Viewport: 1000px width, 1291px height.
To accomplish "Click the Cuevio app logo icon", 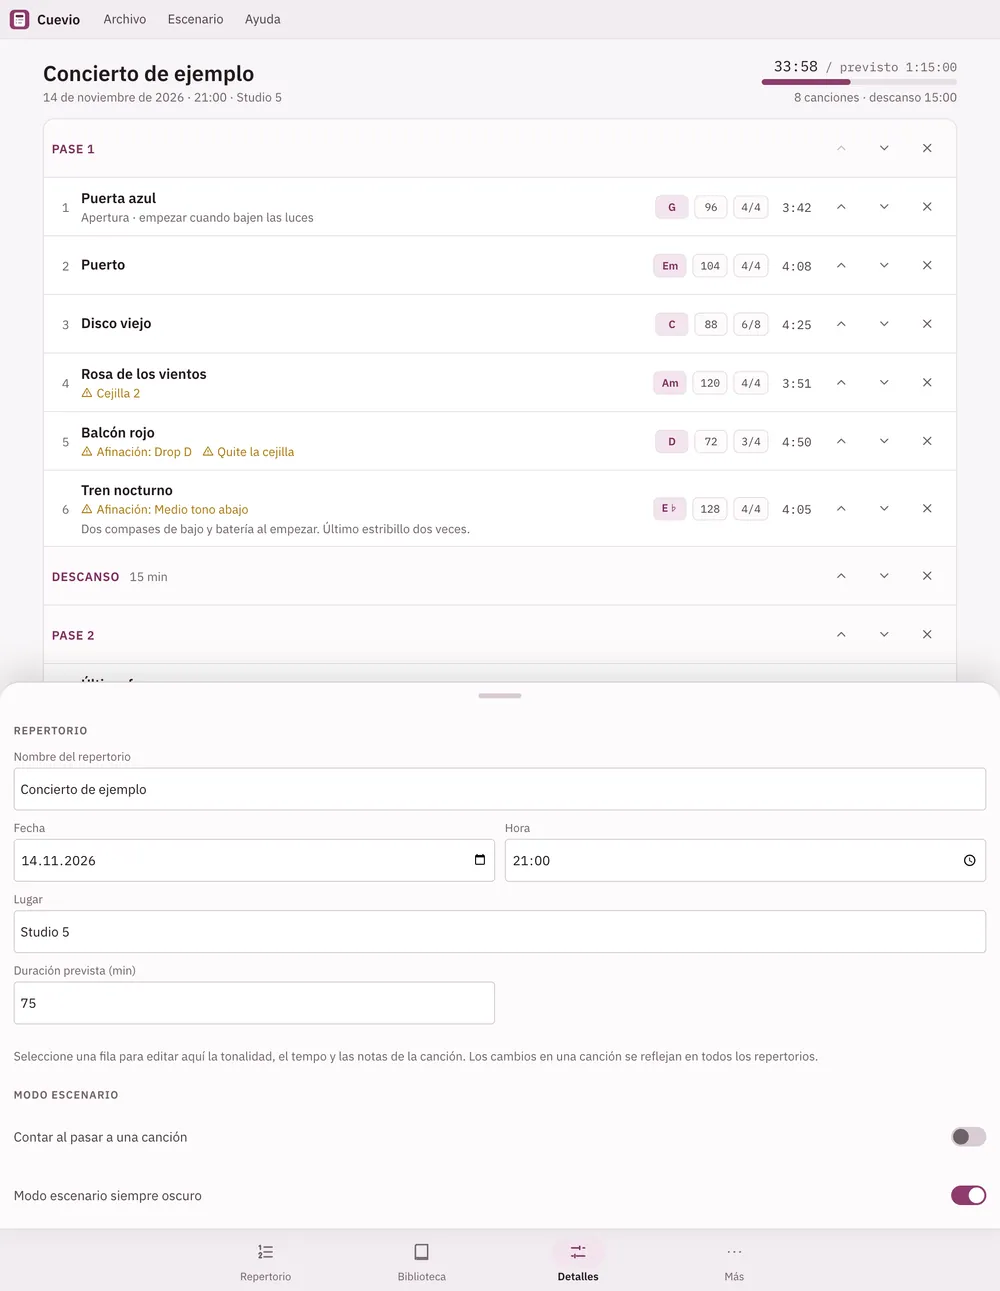I will (19, 19).
